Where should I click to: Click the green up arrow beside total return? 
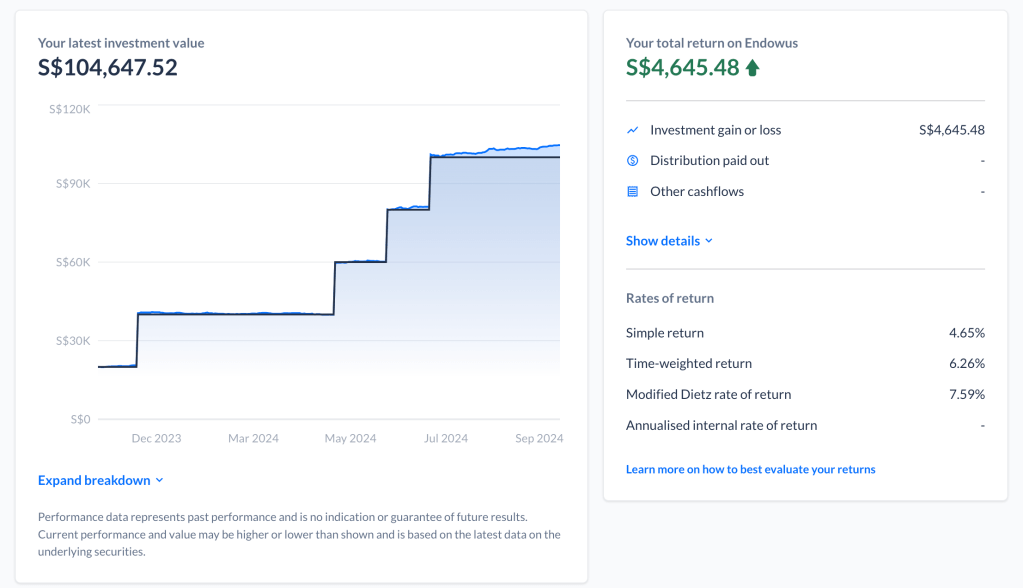tap(753, 68)
